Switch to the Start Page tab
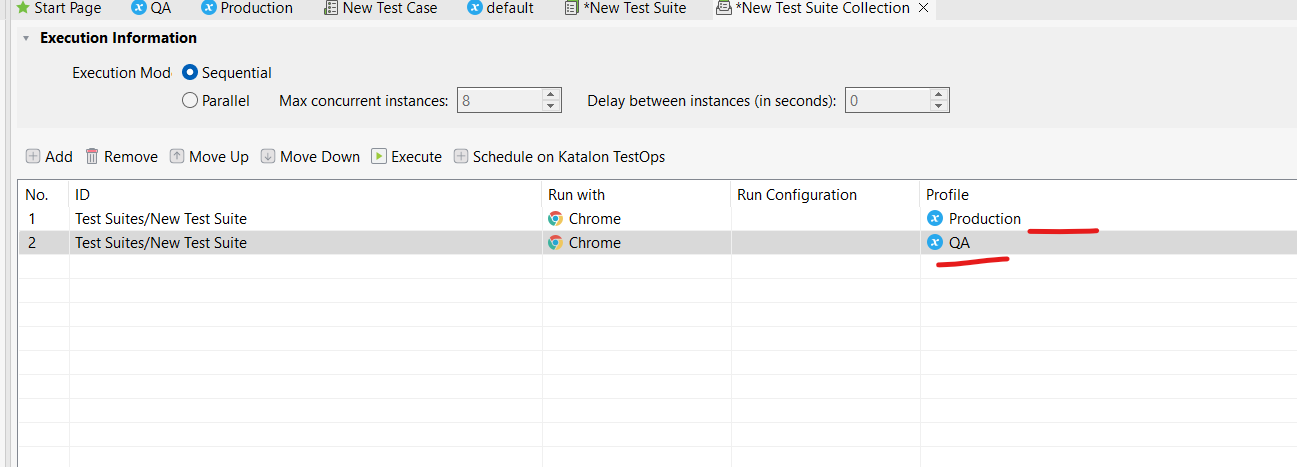Viewport: 1297px width, 467px height. point(58,8)
